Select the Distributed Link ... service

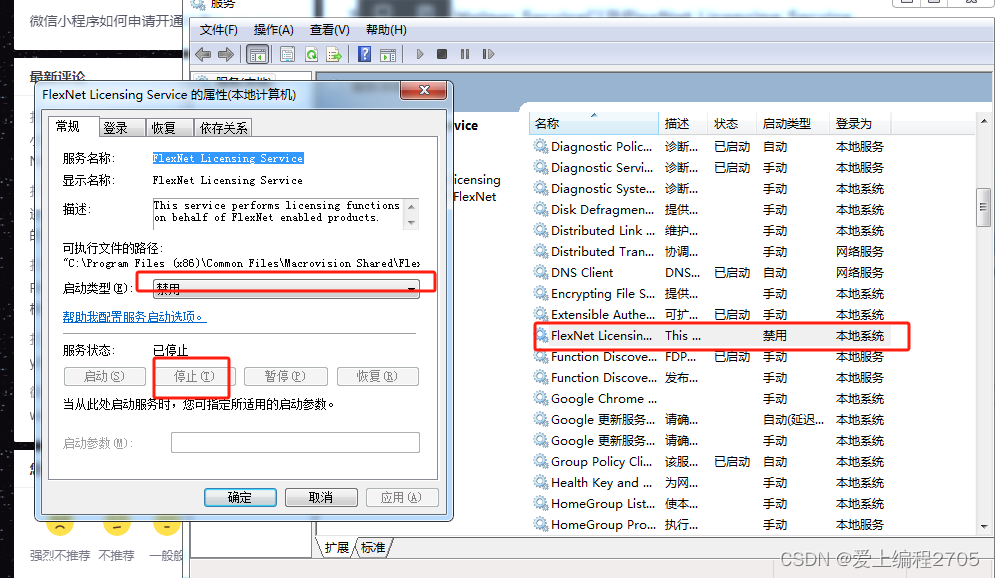click(x=712, y=231)
